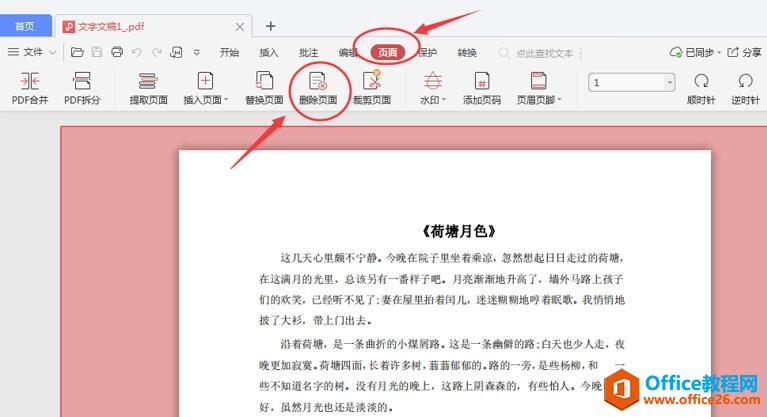Close the 文字文稿1_.pdf tab
Image resolution: width=767 pixels, height=417 pixels.
click(240, 26)
